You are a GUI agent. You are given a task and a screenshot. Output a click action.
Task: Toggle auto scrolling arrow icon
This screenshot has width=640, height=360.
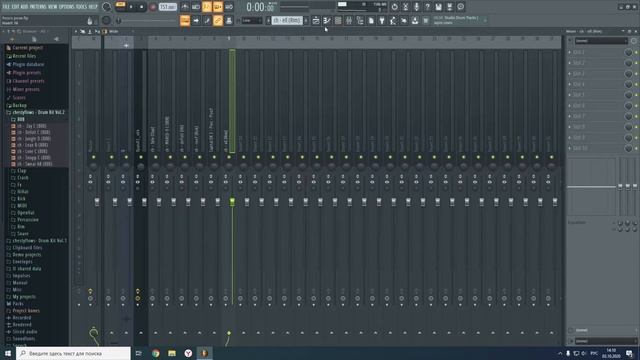[196, 20]
